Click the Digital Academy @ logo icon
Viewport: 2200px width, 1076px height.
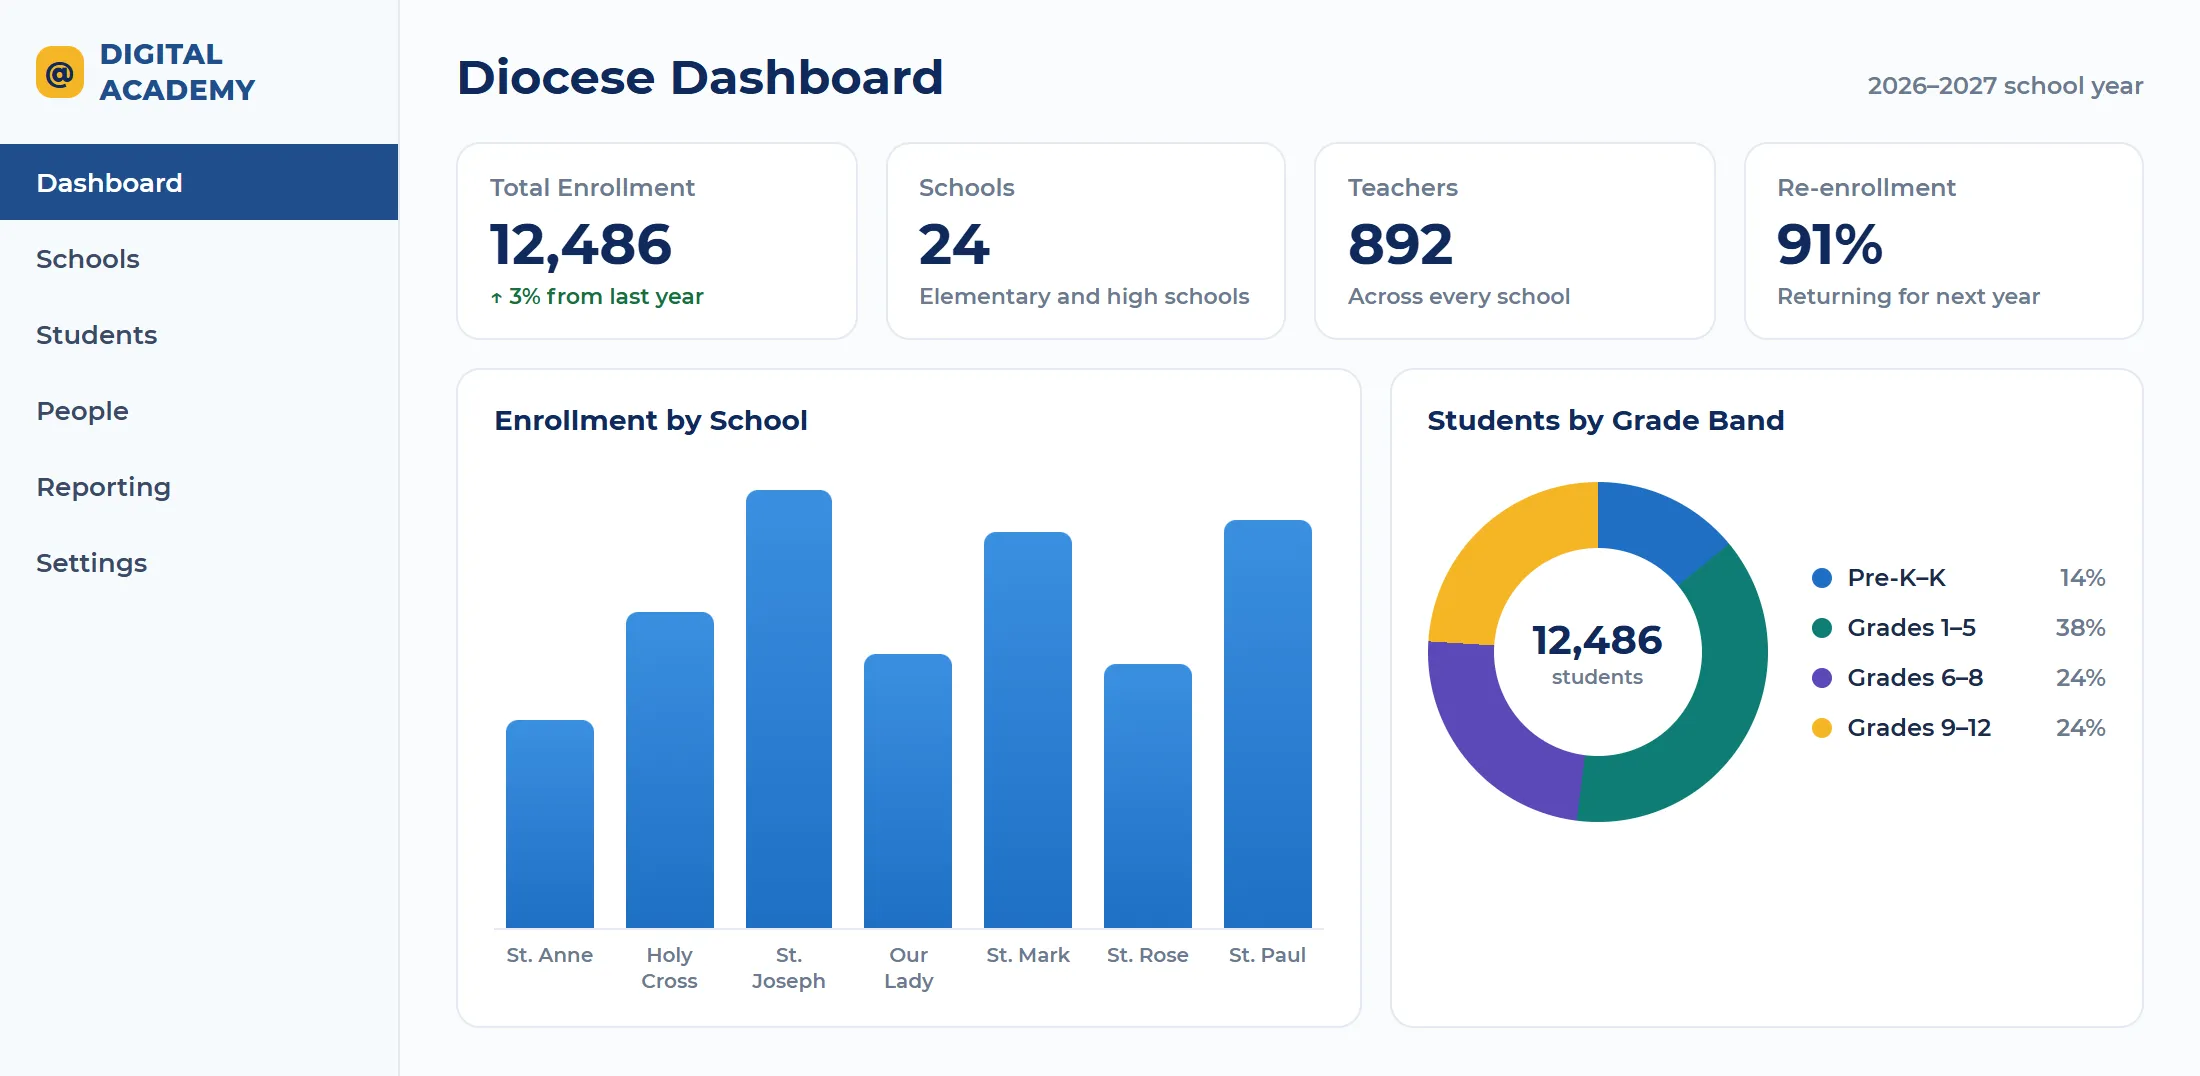(x=60, y=72)
